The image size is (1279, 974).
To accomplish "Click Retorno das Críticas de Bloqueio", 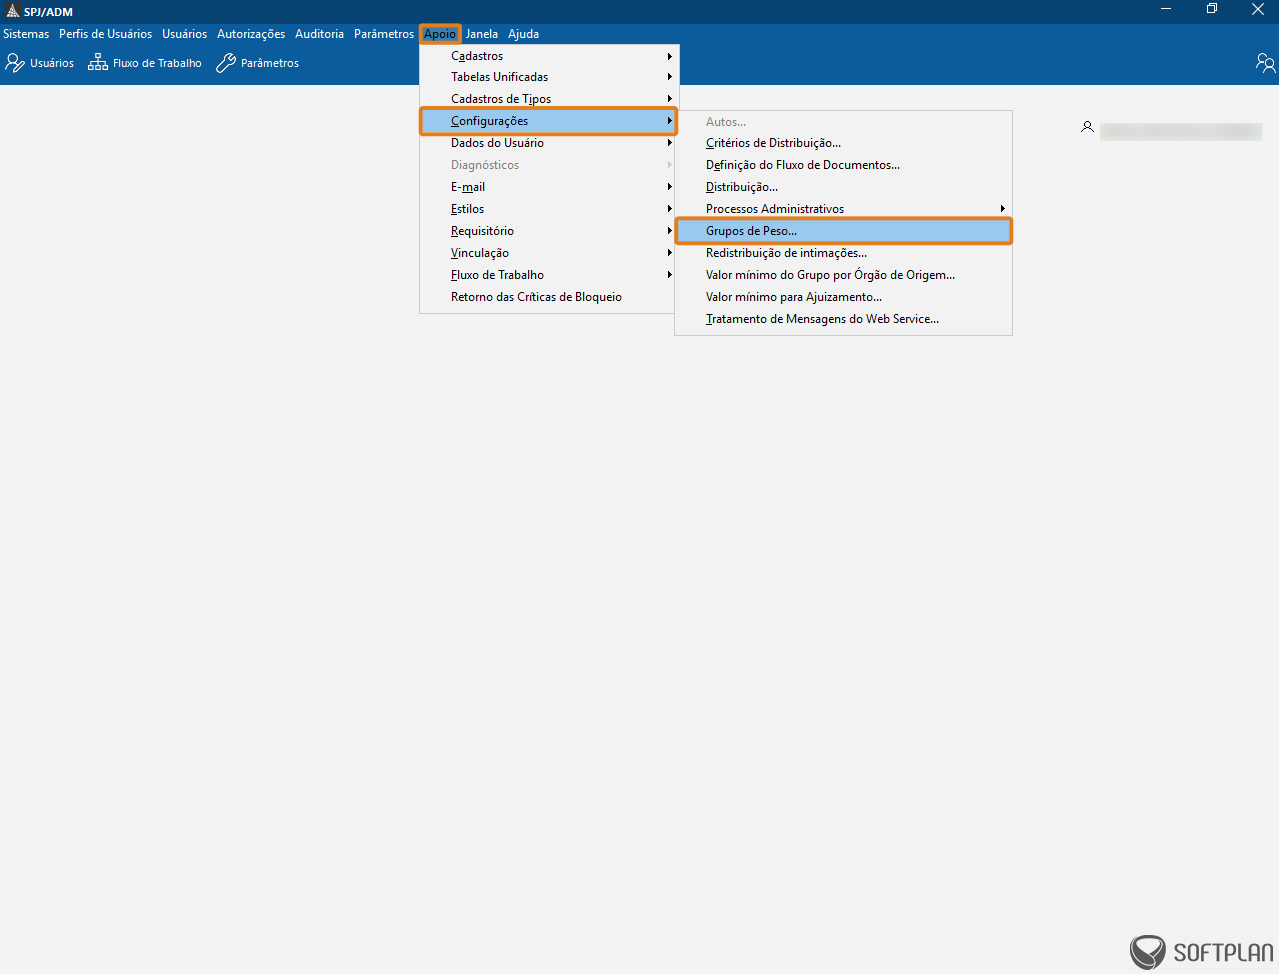I will pos(536,297).
